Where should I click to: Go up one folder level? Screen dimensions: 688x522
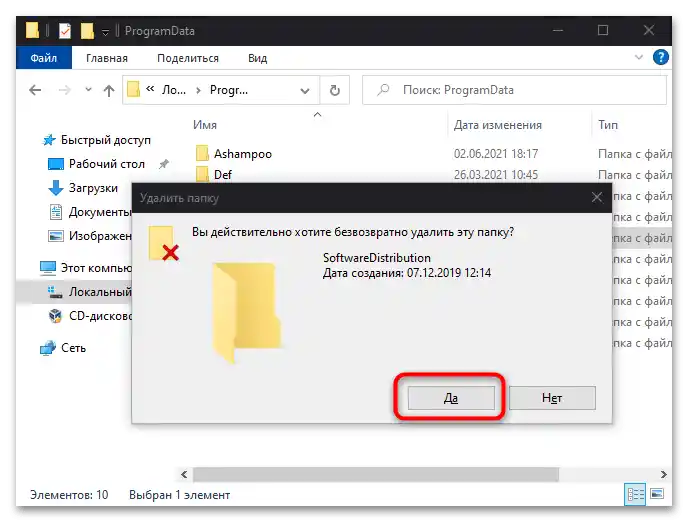109,91
